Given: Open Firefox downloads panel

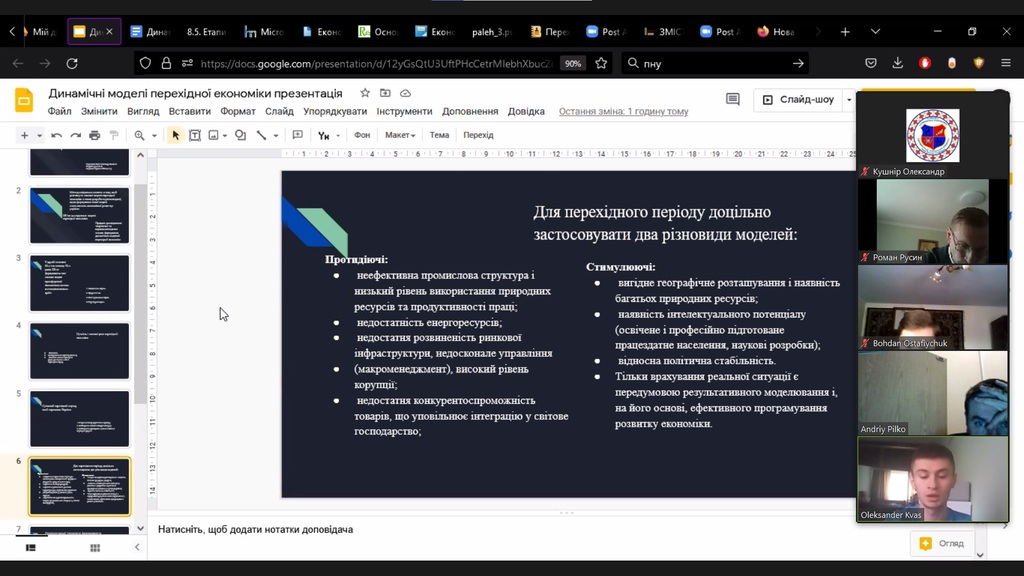Looking at the screenshot, I should pos(898,63).
